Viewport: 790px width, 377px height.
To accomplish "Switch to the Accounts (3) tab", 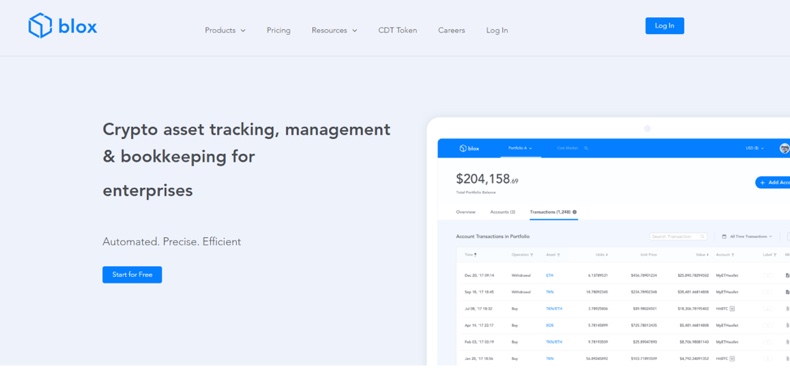I will click(502, 212).
